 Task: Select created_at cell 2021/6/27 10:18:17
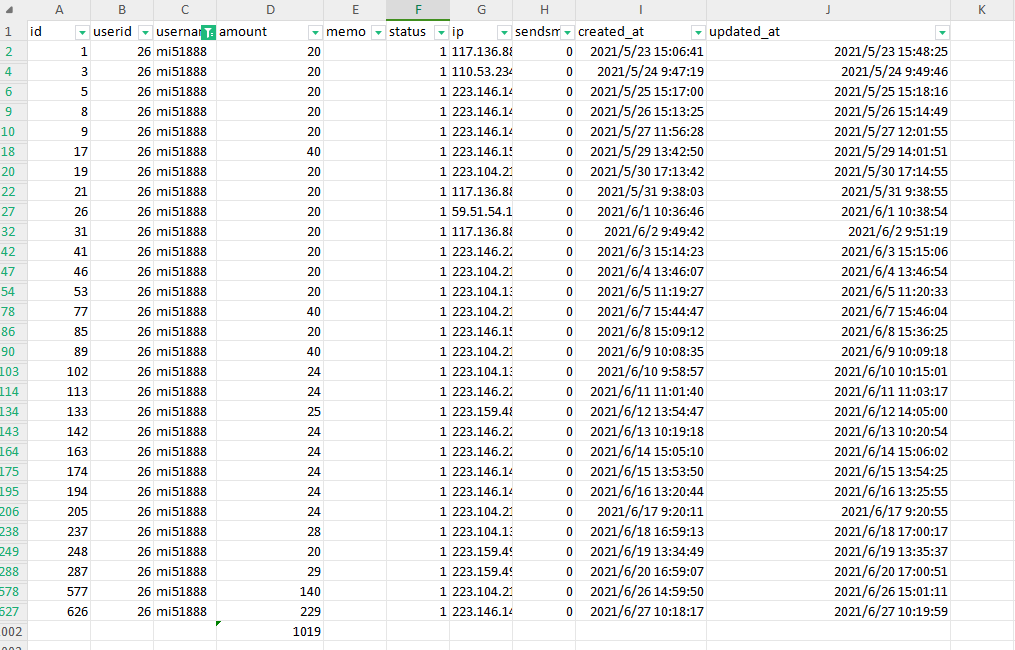point(641,612)
